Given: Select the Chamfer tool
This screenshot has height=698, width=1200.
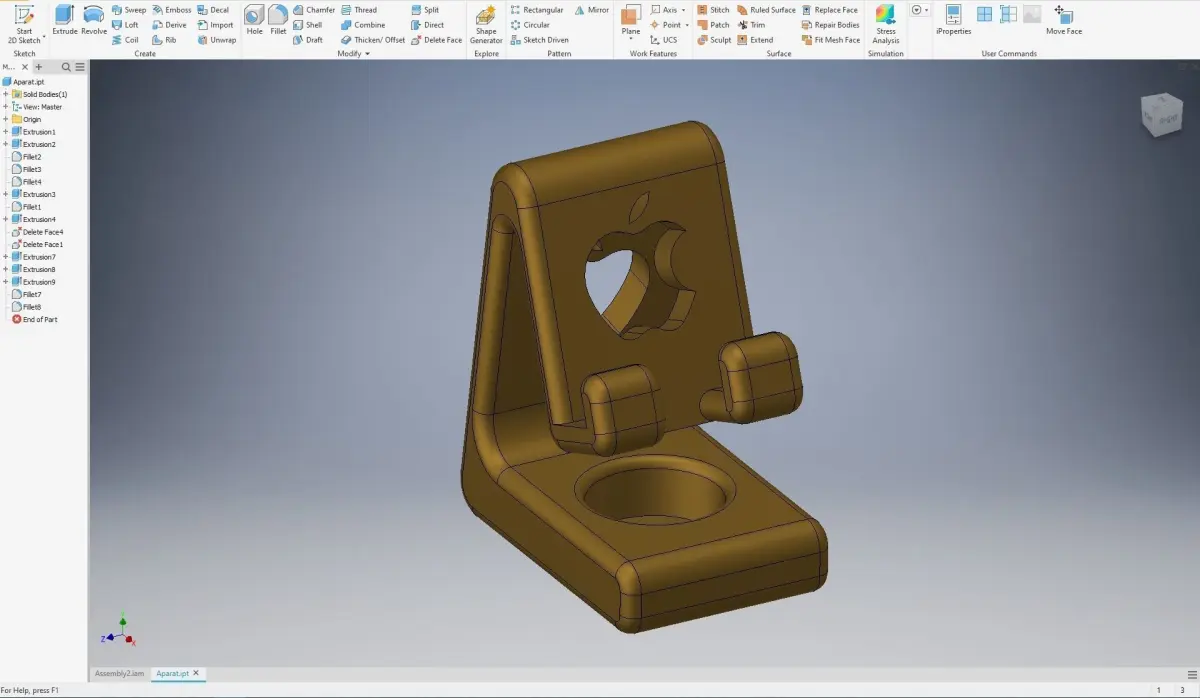Looking at the screenshot, I should pyautogui.click(x=314, y=10).
